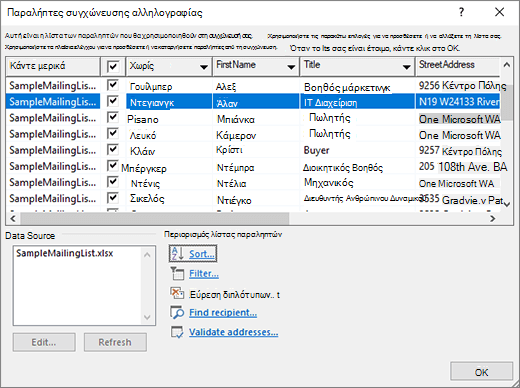Uncheck the Σικελός row checkbox
Image resolution: width=520 pixels, height=388 pixels.
(113, 198)
